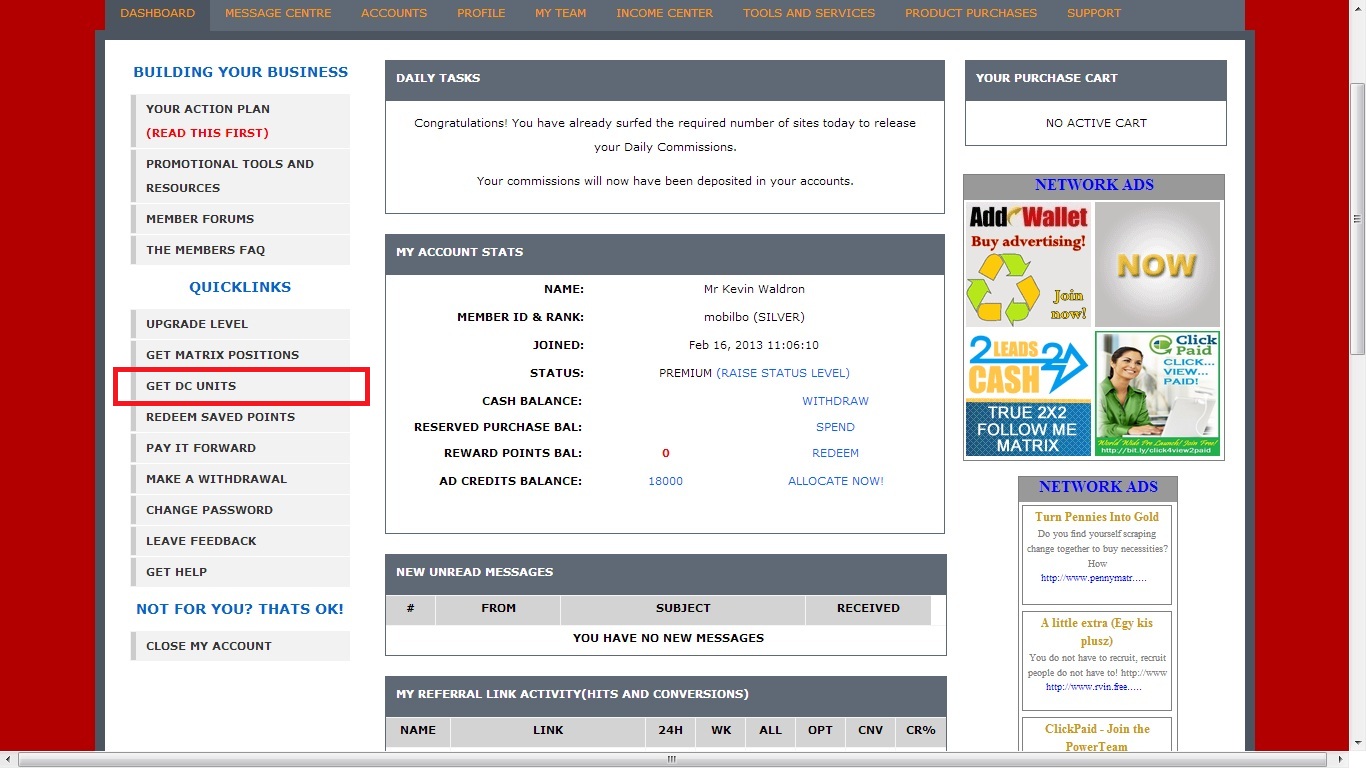Click Raise Status Level link
Image resolution: width=1366 pixels, height=768 pixels.
783,373
